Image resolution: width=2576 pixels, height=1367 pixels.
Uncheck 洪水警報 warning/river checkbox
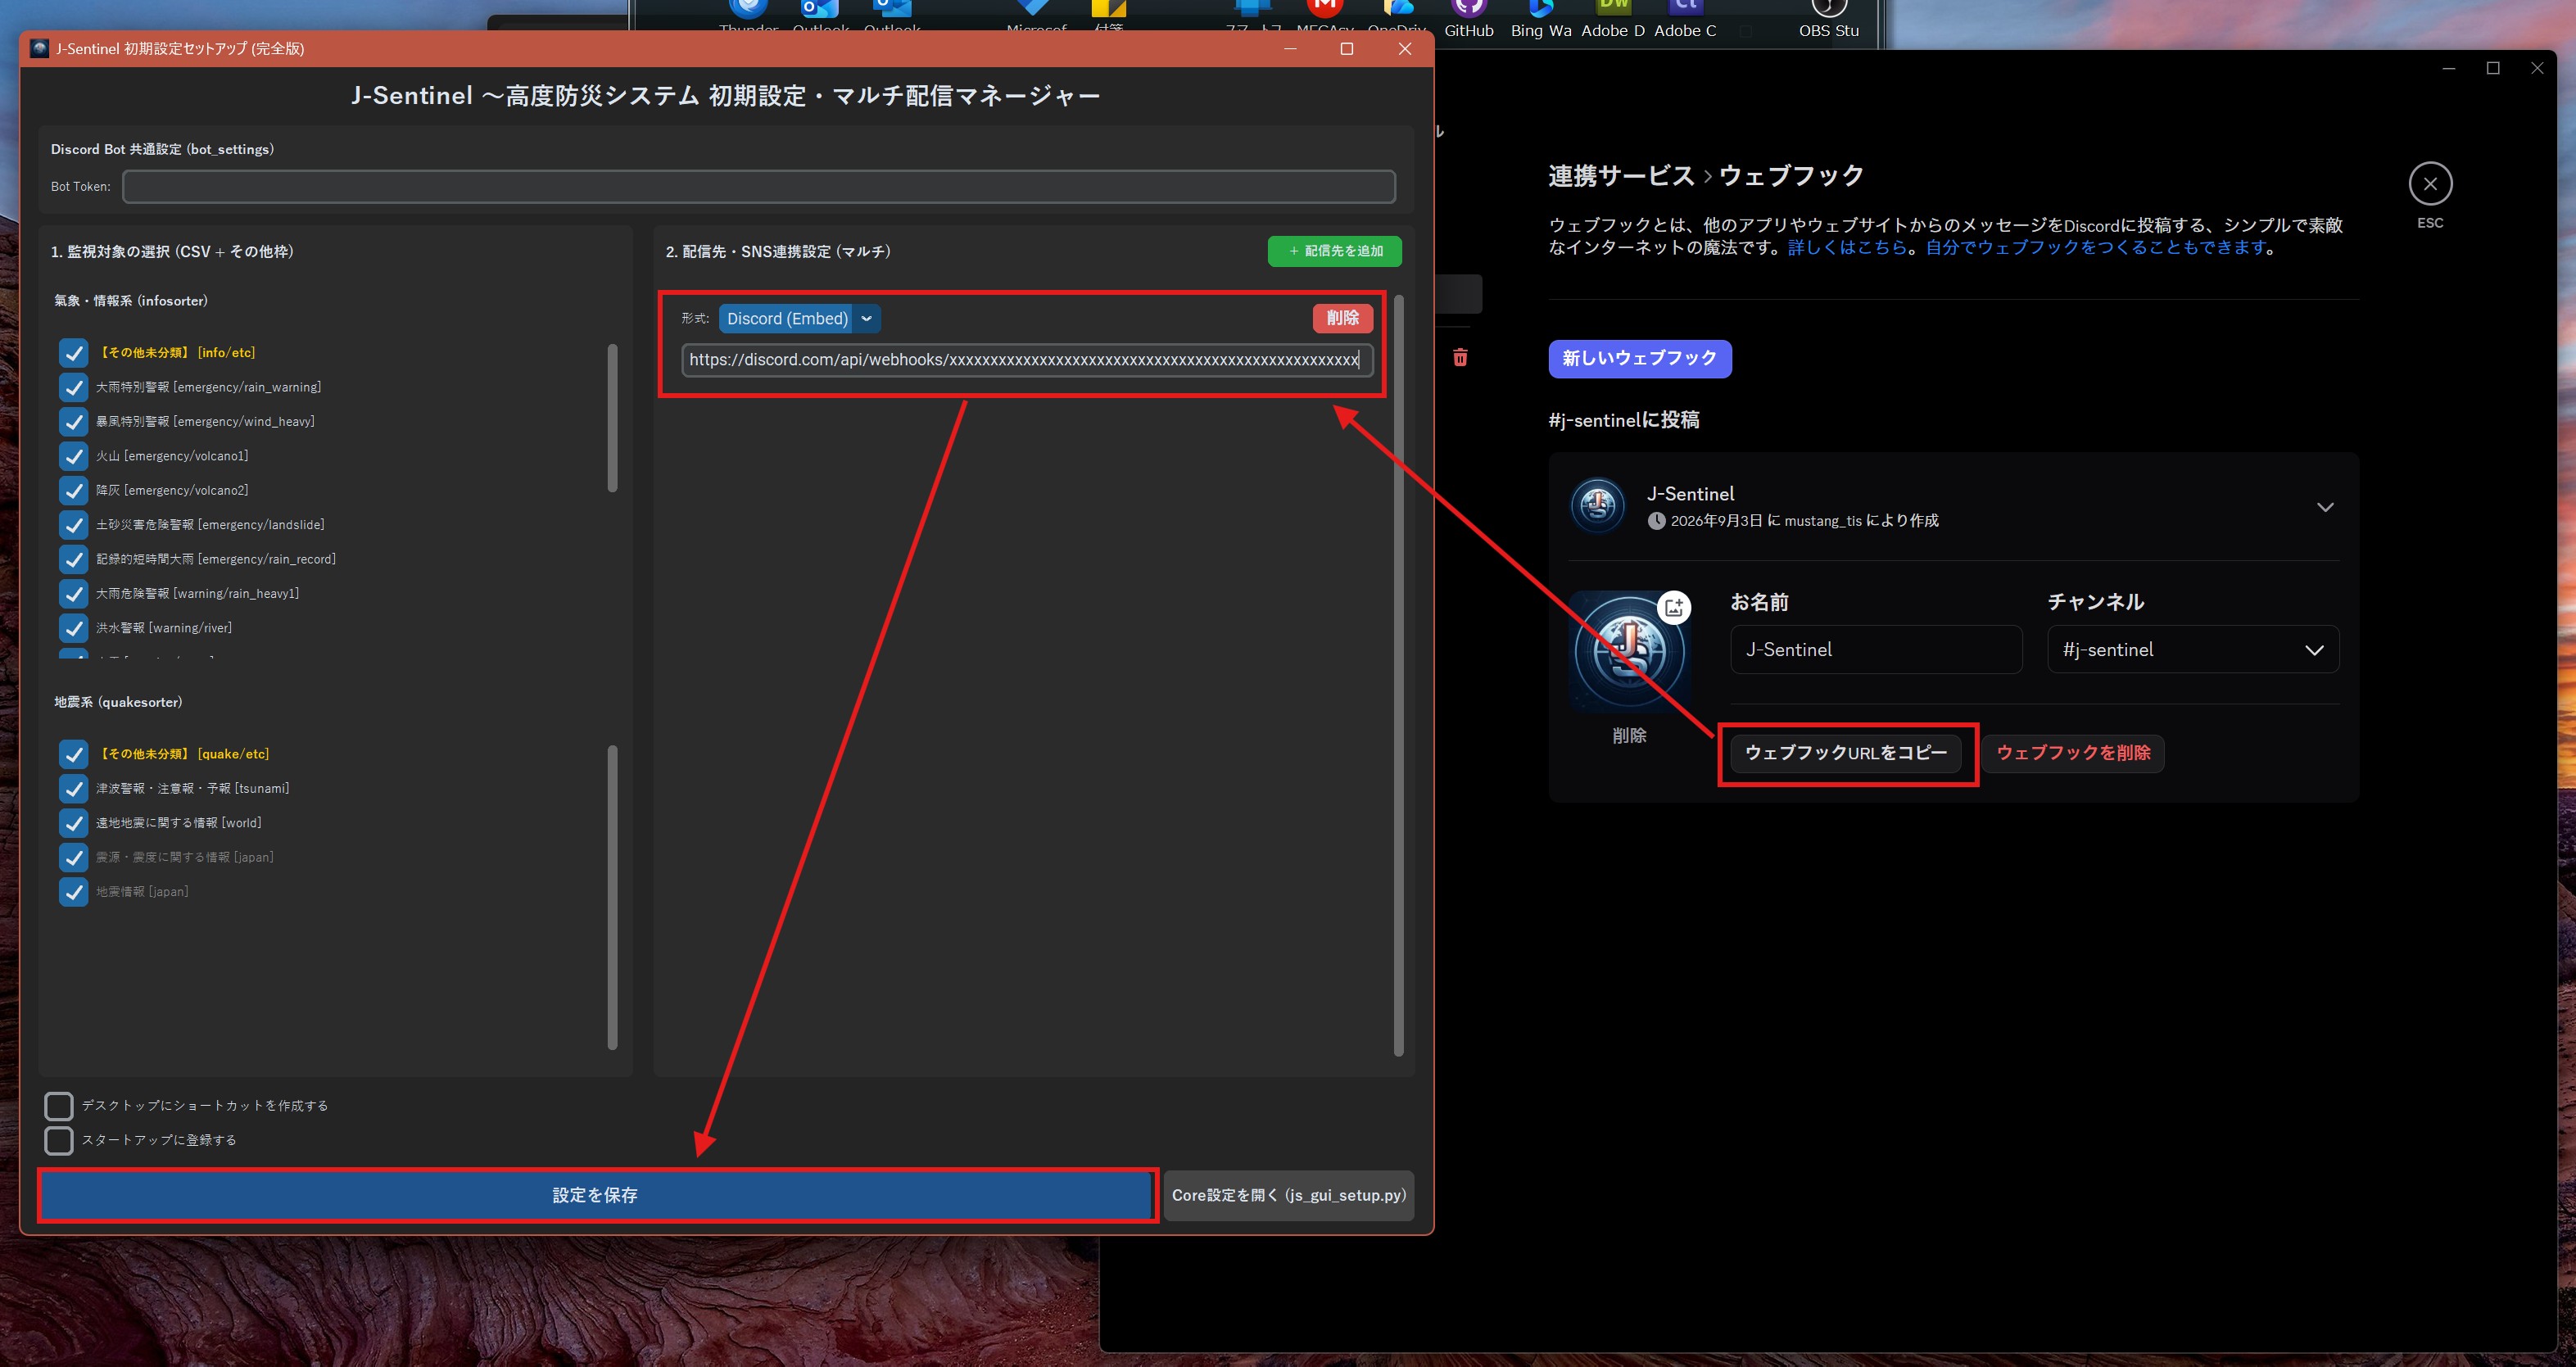pyautogui.click(x=73, y=628)
